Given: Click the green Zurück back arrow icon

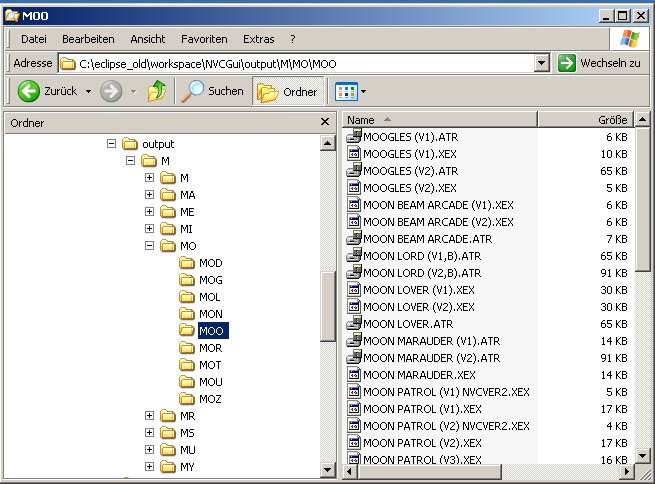Looking at the screenshot, I should 28,91.
